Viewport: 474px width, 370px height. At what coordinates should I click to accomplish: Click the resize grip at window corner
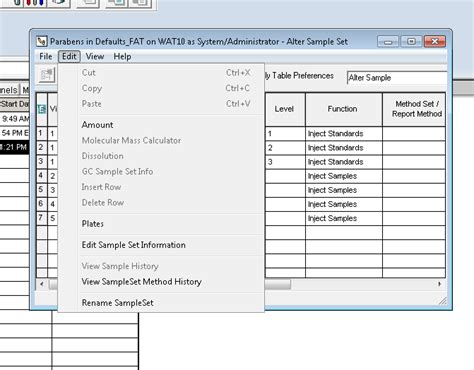tap(442, 301)
